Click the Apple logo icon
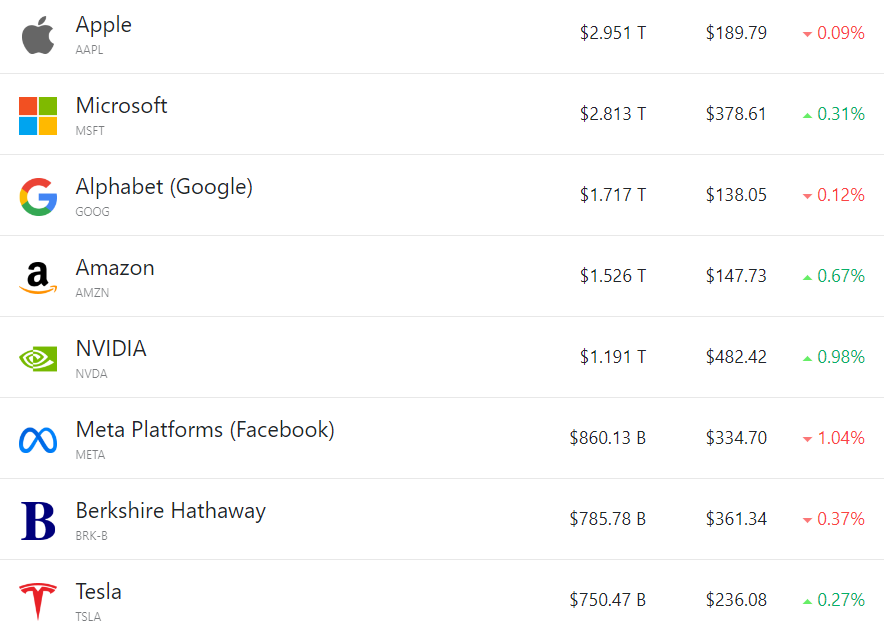Viewport: 884px width, 634px height. point(38,35)
